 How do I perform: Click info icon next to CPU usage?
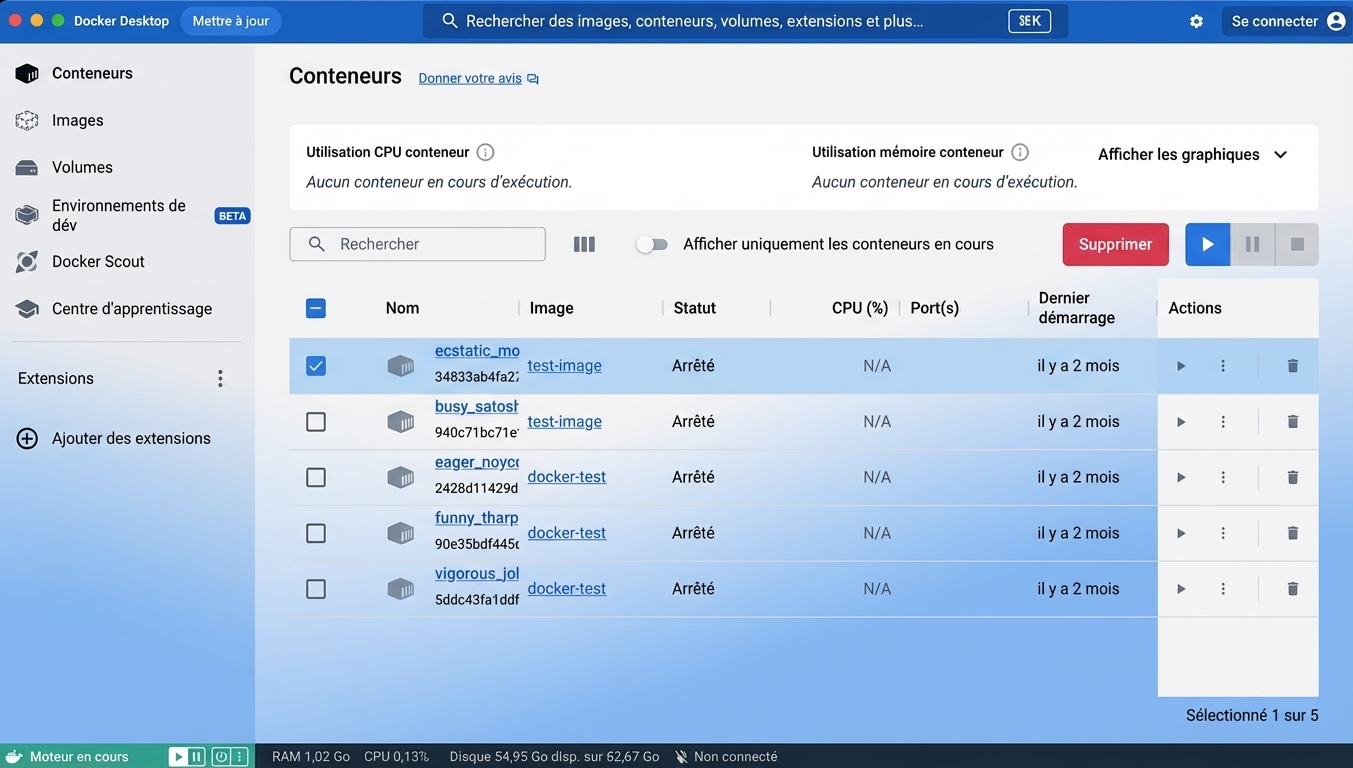point(485,152)
